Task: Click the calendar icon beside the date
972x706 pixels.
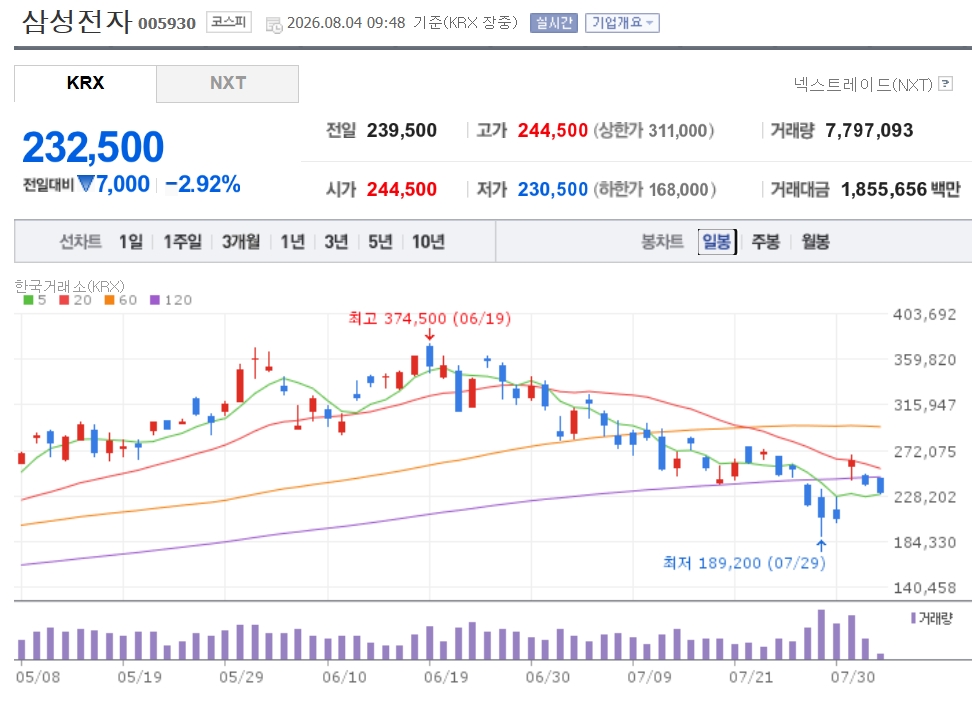Action: tap(273, 25)
